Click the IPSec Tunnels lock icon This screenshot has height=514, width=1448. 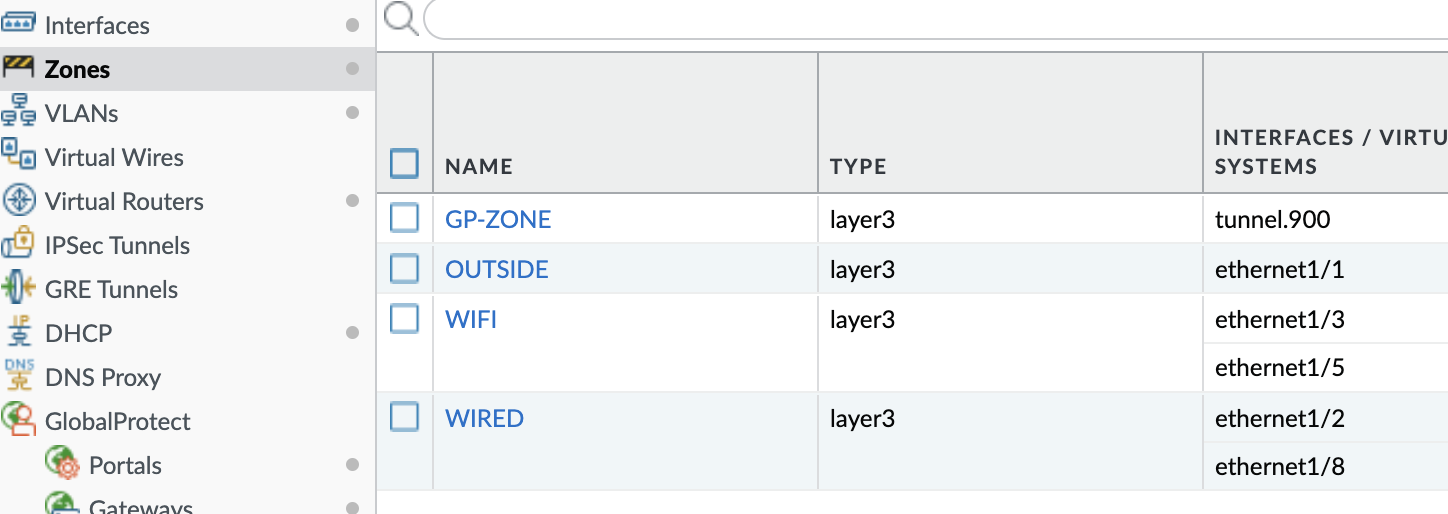point(19,245)
